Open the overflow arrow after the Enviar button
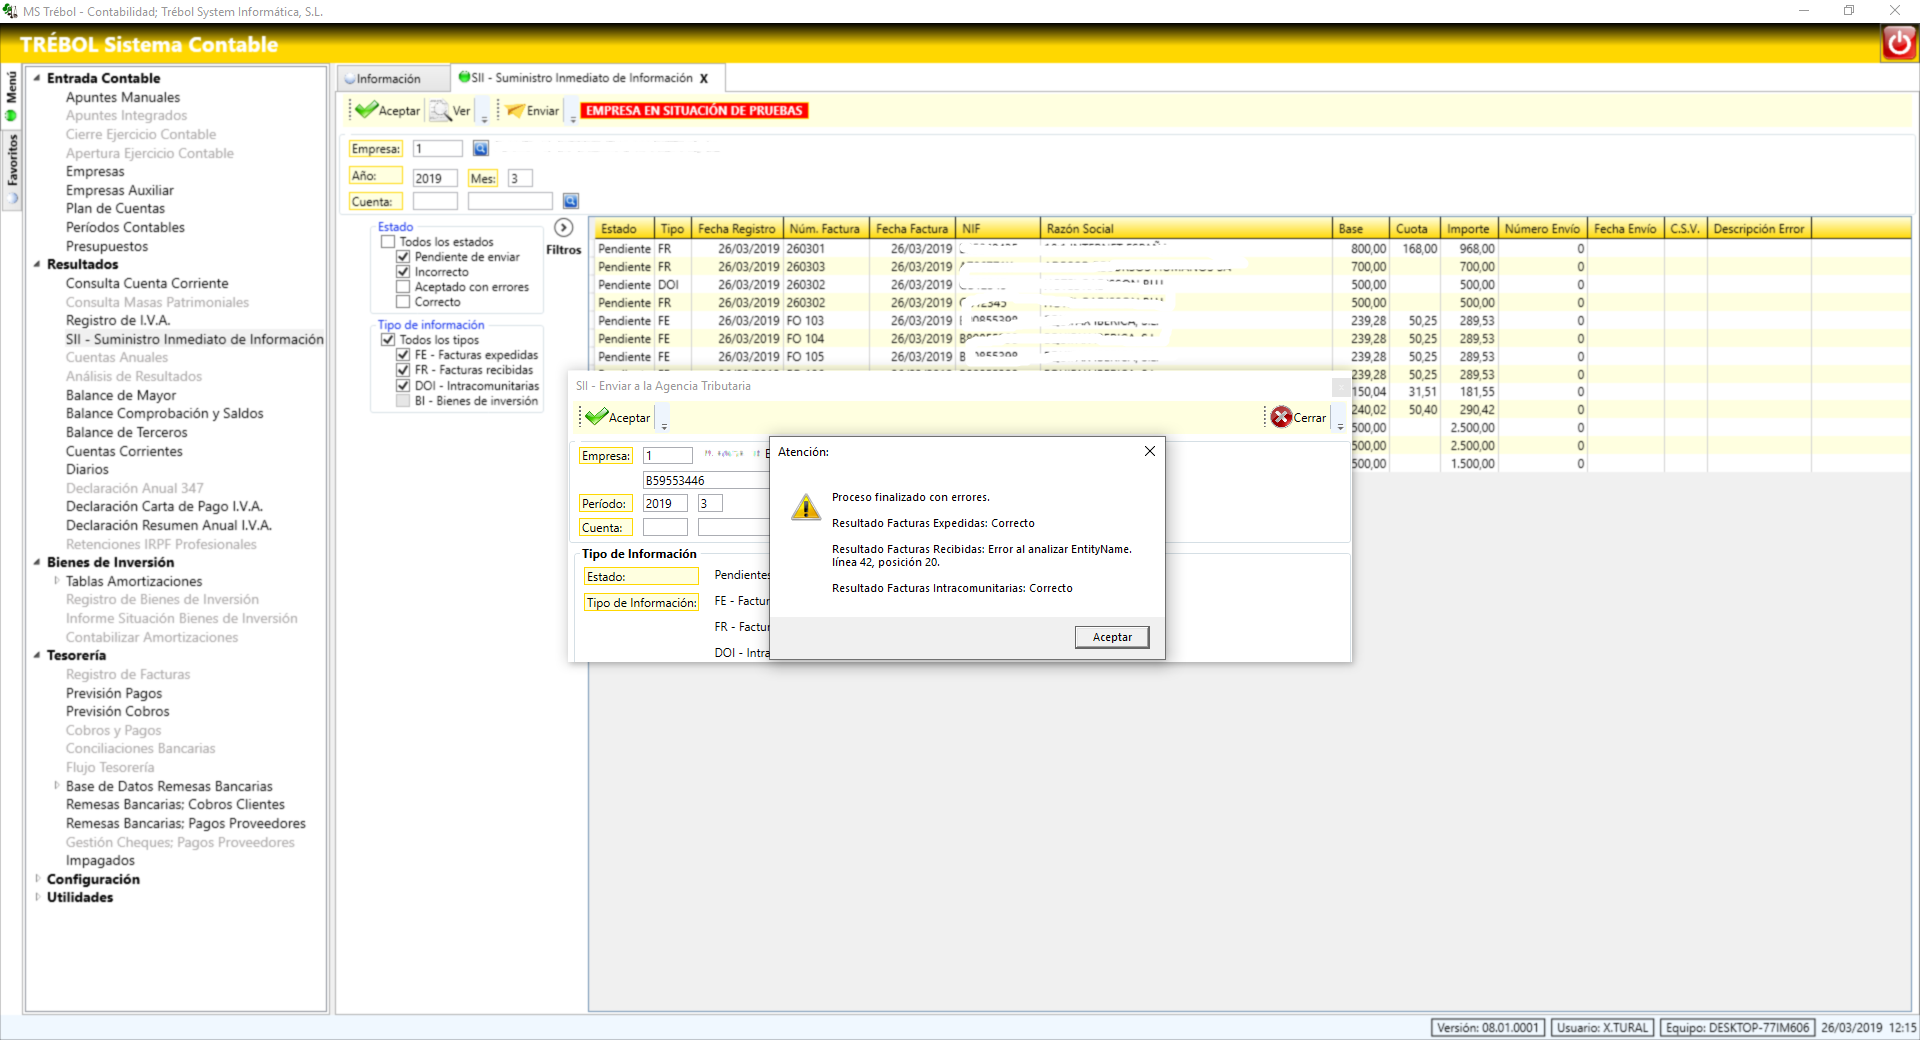Image resolution: width=1920 pixels, height=1040 pixels. [x=573, y=112]
